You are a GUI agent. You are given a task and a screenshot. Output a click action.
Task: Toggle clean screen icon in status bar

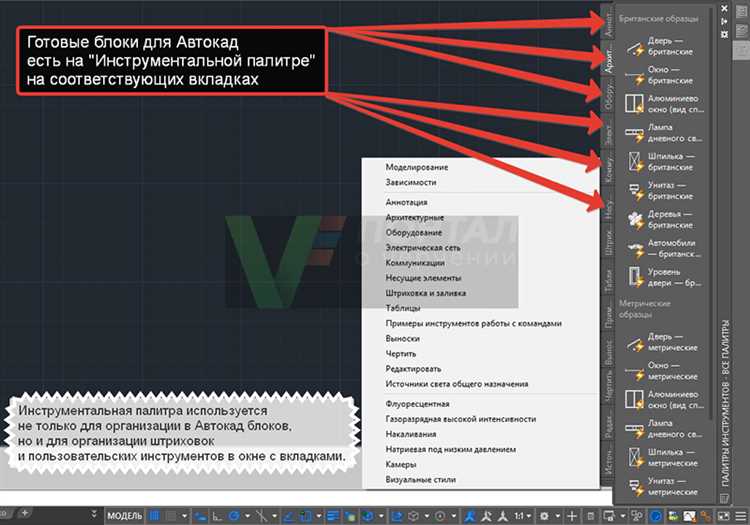tap(723, 516)
